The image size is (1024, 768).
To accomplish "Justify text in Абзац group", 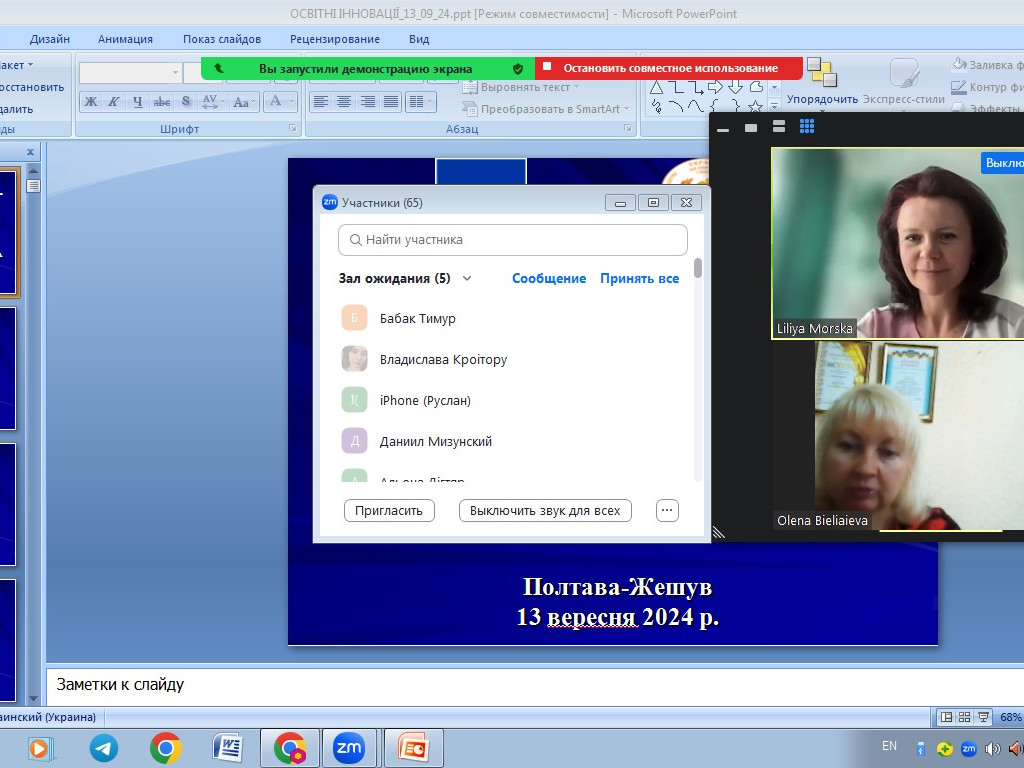I will point(391,102).
